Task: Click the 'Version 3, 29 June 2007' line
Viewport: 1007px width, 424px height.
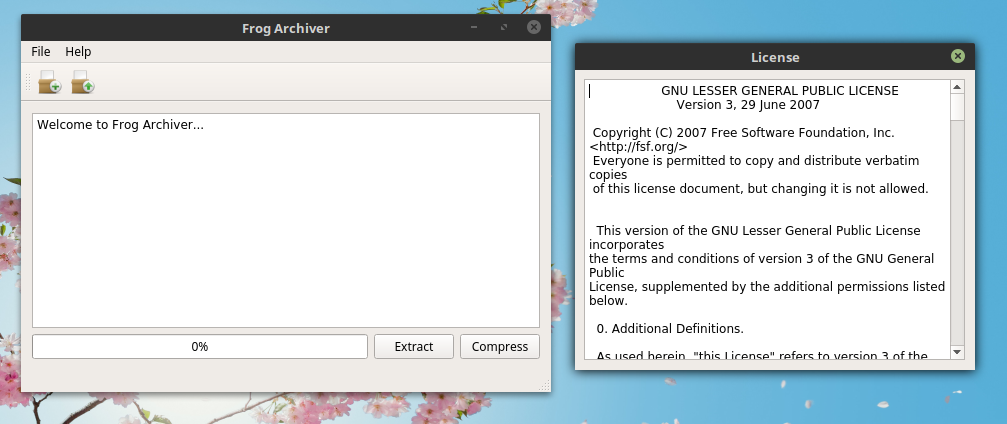Action: click(748, 105)
